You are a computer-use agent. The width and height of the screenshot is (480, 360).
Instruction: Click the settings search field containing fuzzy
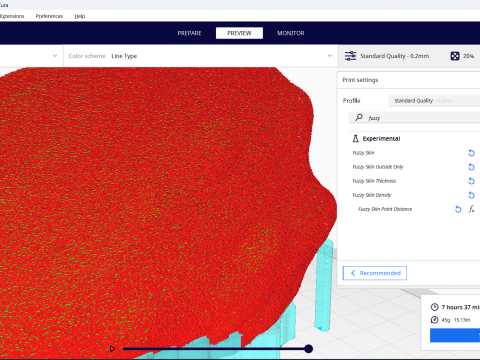click(414, 118)
